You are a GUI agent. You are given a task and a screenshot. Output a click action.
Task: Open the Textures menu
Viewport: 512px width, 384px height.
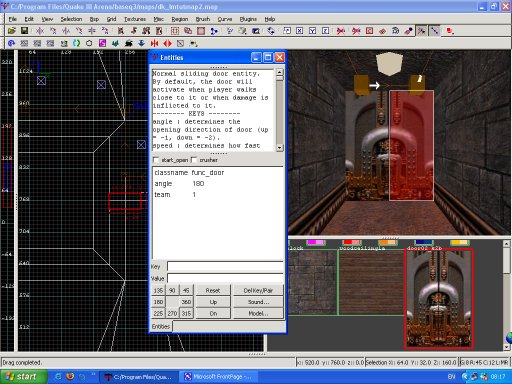(135, 19)
